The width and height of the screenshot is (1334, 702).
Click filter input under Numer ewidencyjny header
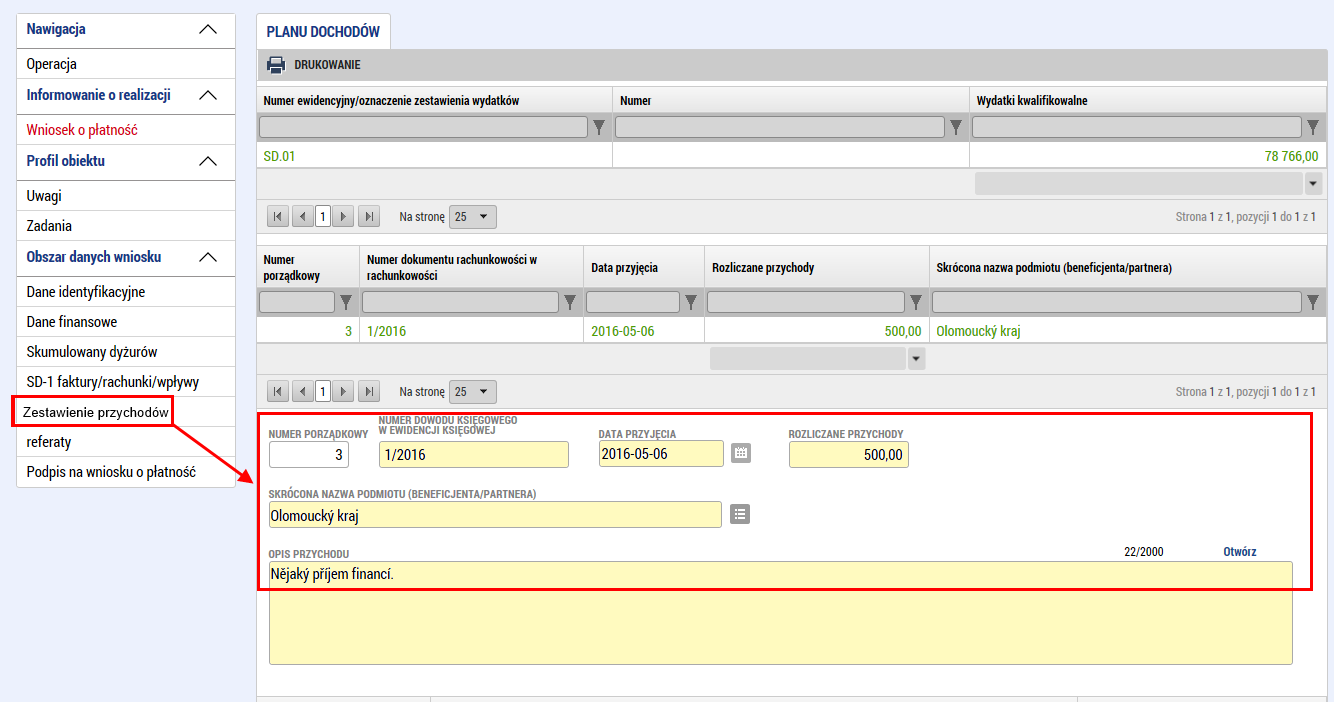coord(423,127)
